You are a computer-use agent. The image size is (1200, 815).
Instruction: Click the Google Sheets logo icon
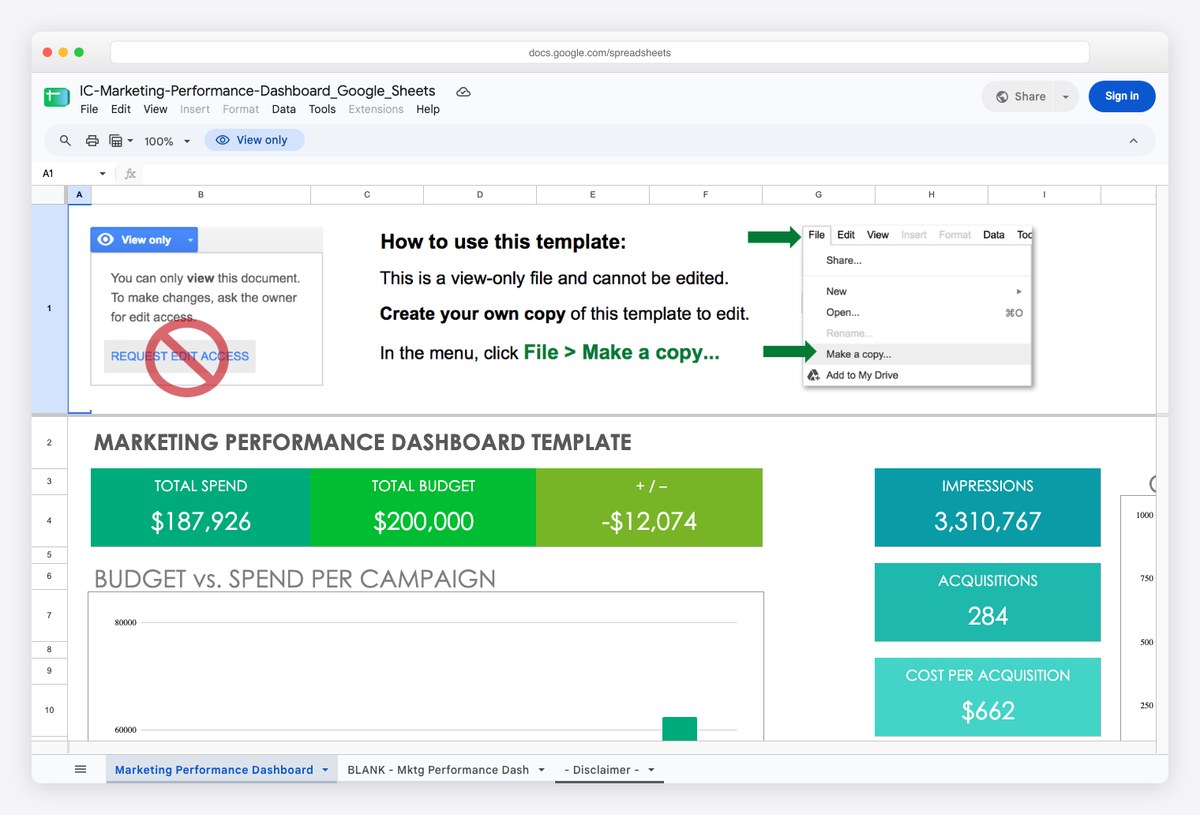[56, 97]
